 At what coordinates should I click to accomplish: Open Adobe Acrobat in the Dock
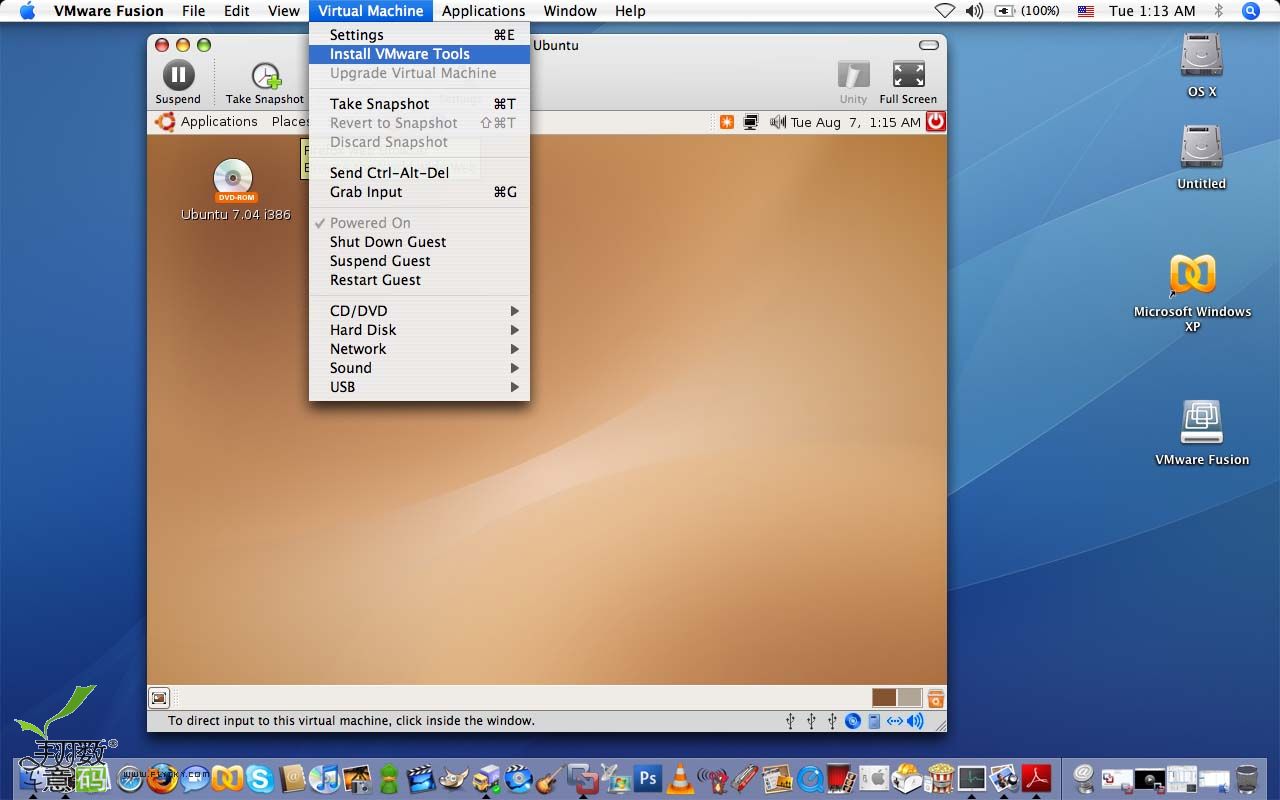[x=1036, y=778]
